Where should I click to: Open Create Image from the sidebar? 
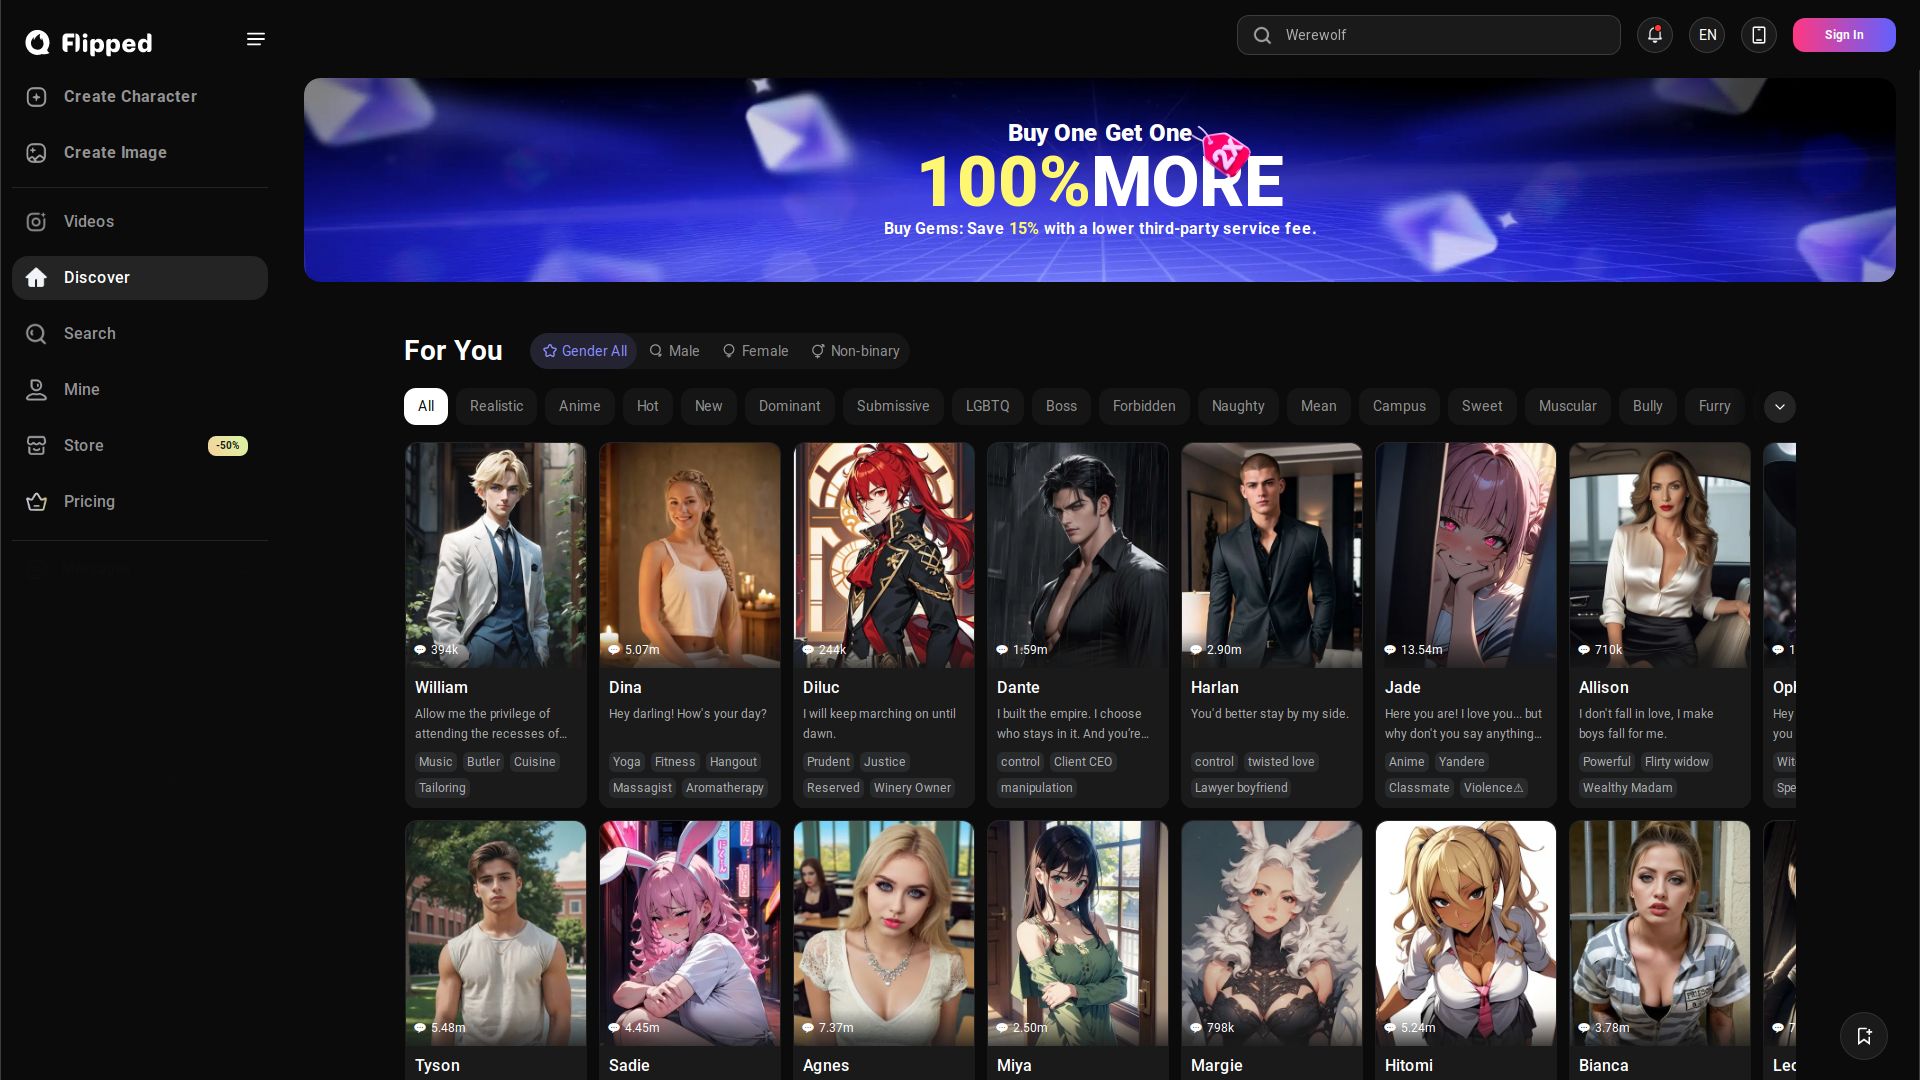pyautogui.click(x=115, y=153)
